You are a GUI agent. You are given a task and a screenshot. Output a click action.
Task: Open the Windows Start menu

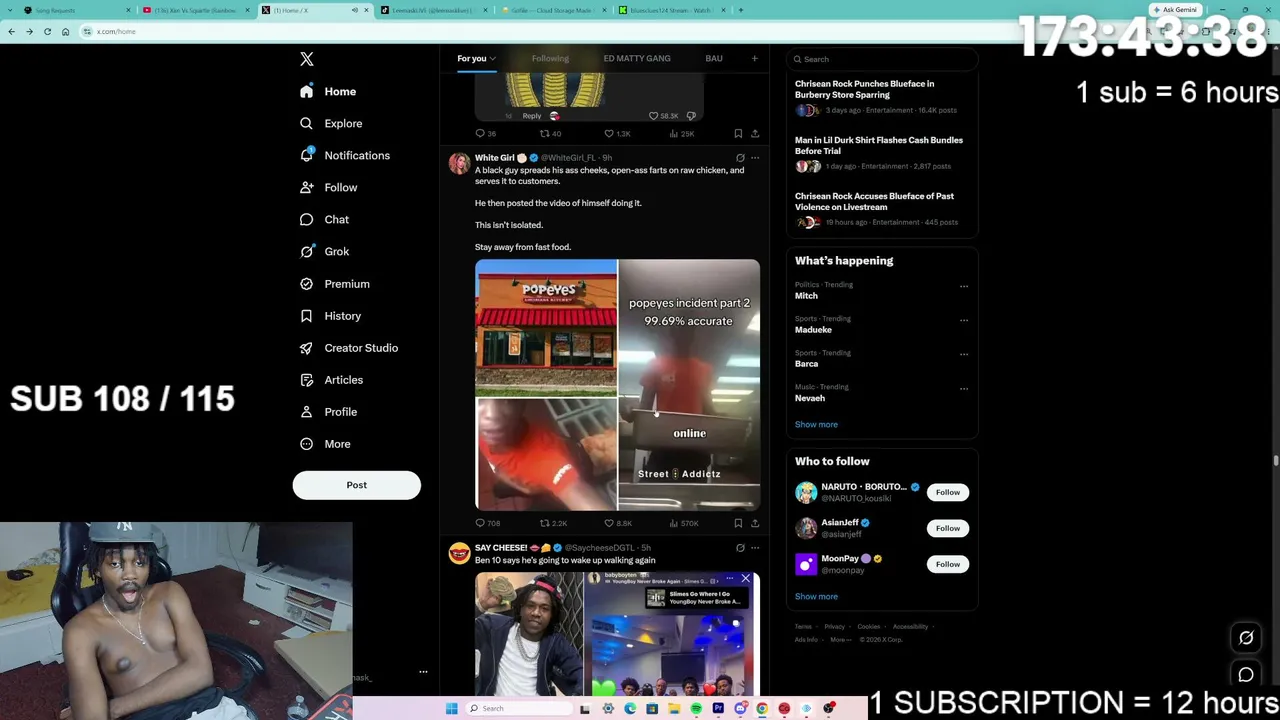click(x=452, y=708)
